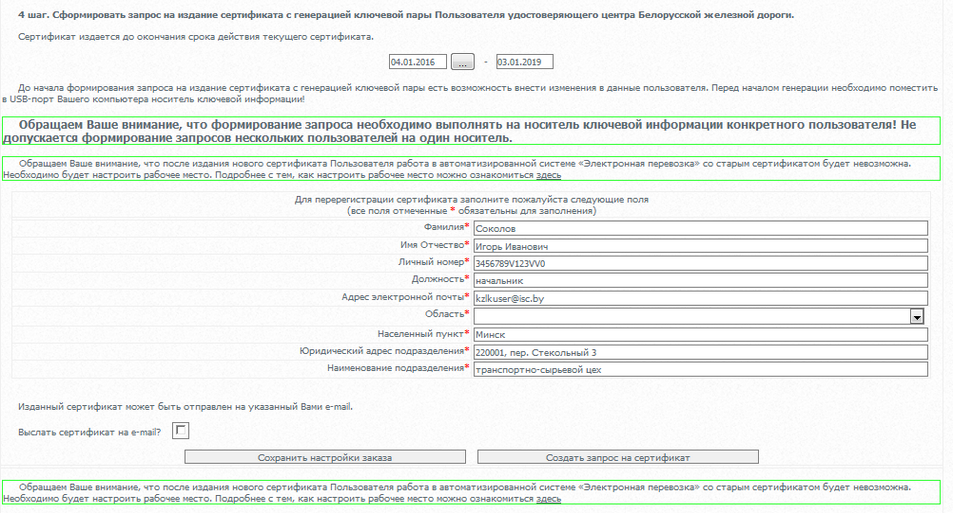
Task: Click Сохранить настройки заказа button
Action: point(325,457)
